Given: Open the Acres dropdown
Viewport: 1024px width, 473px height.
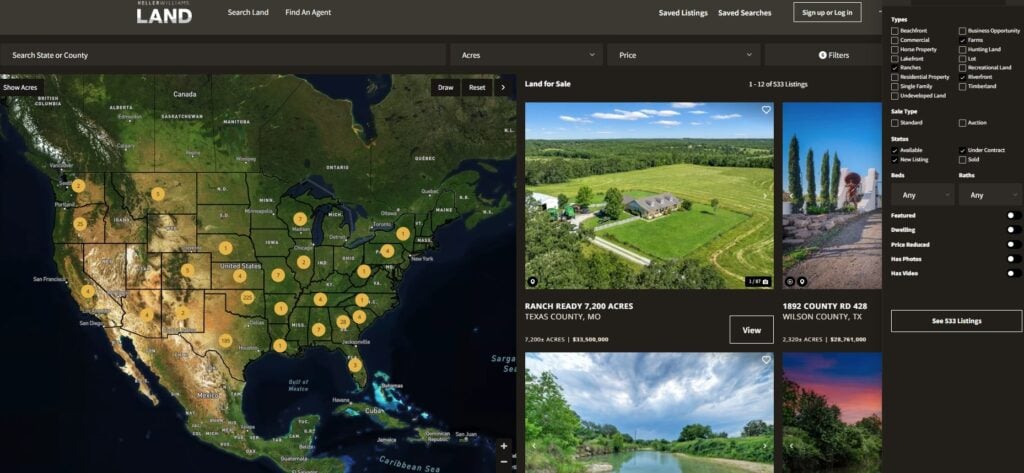Looking at the screenshot, I should (526, 55).
